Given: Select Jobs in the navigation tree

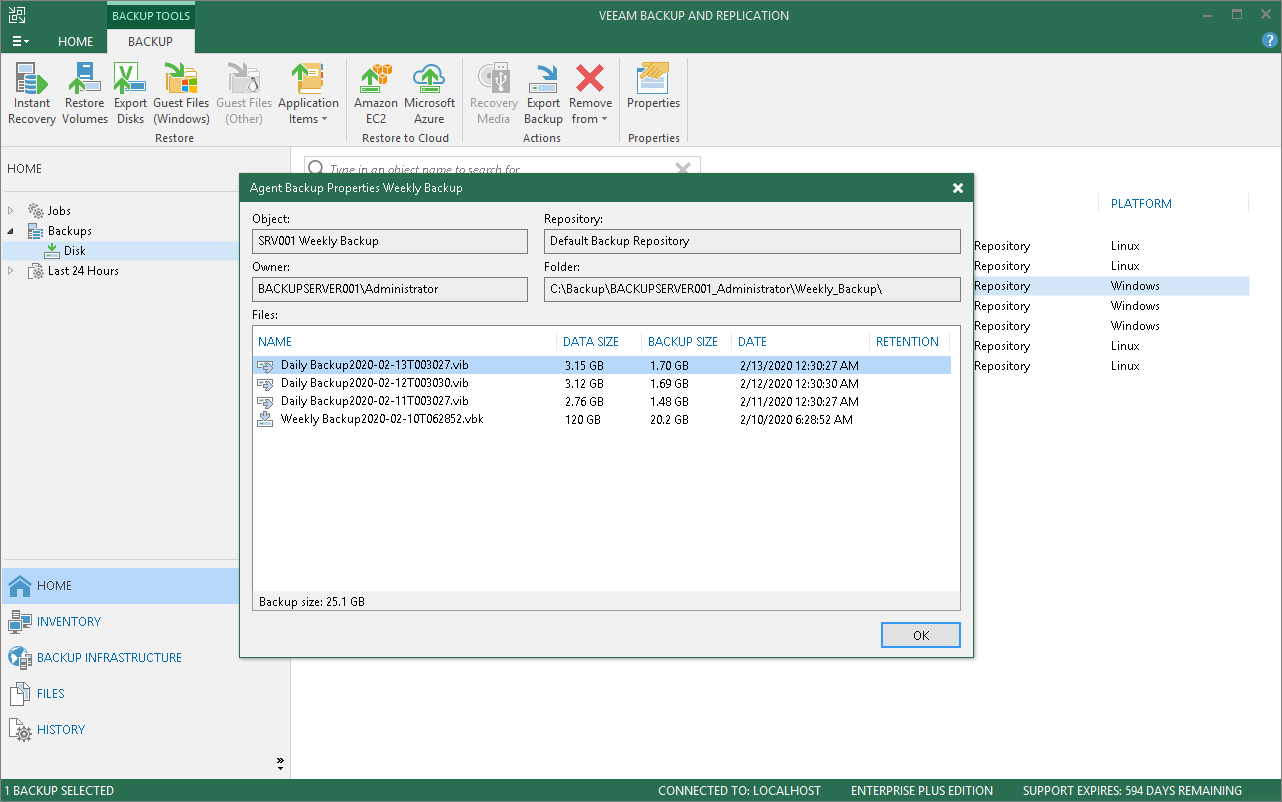Looking at the screenshot, I should click(x=59, y=211).
